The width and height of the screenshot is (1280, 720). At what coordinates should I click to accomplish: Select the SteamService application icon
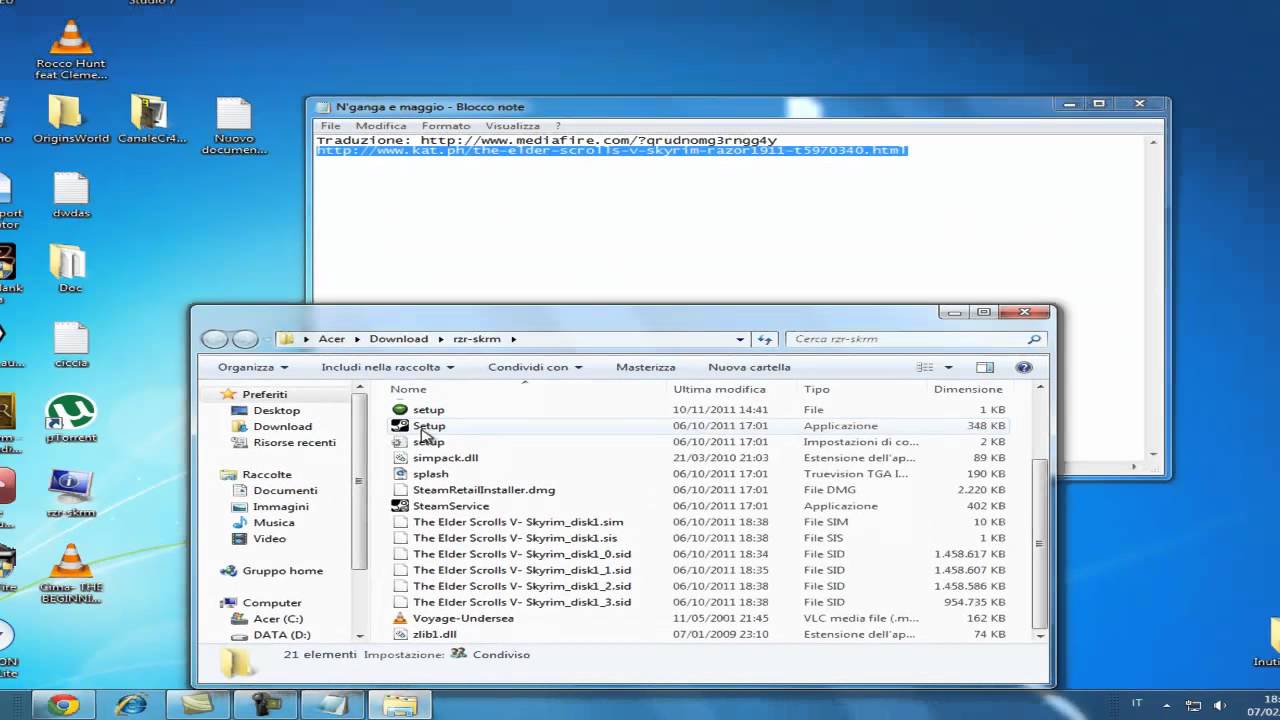tap(400, 506)
